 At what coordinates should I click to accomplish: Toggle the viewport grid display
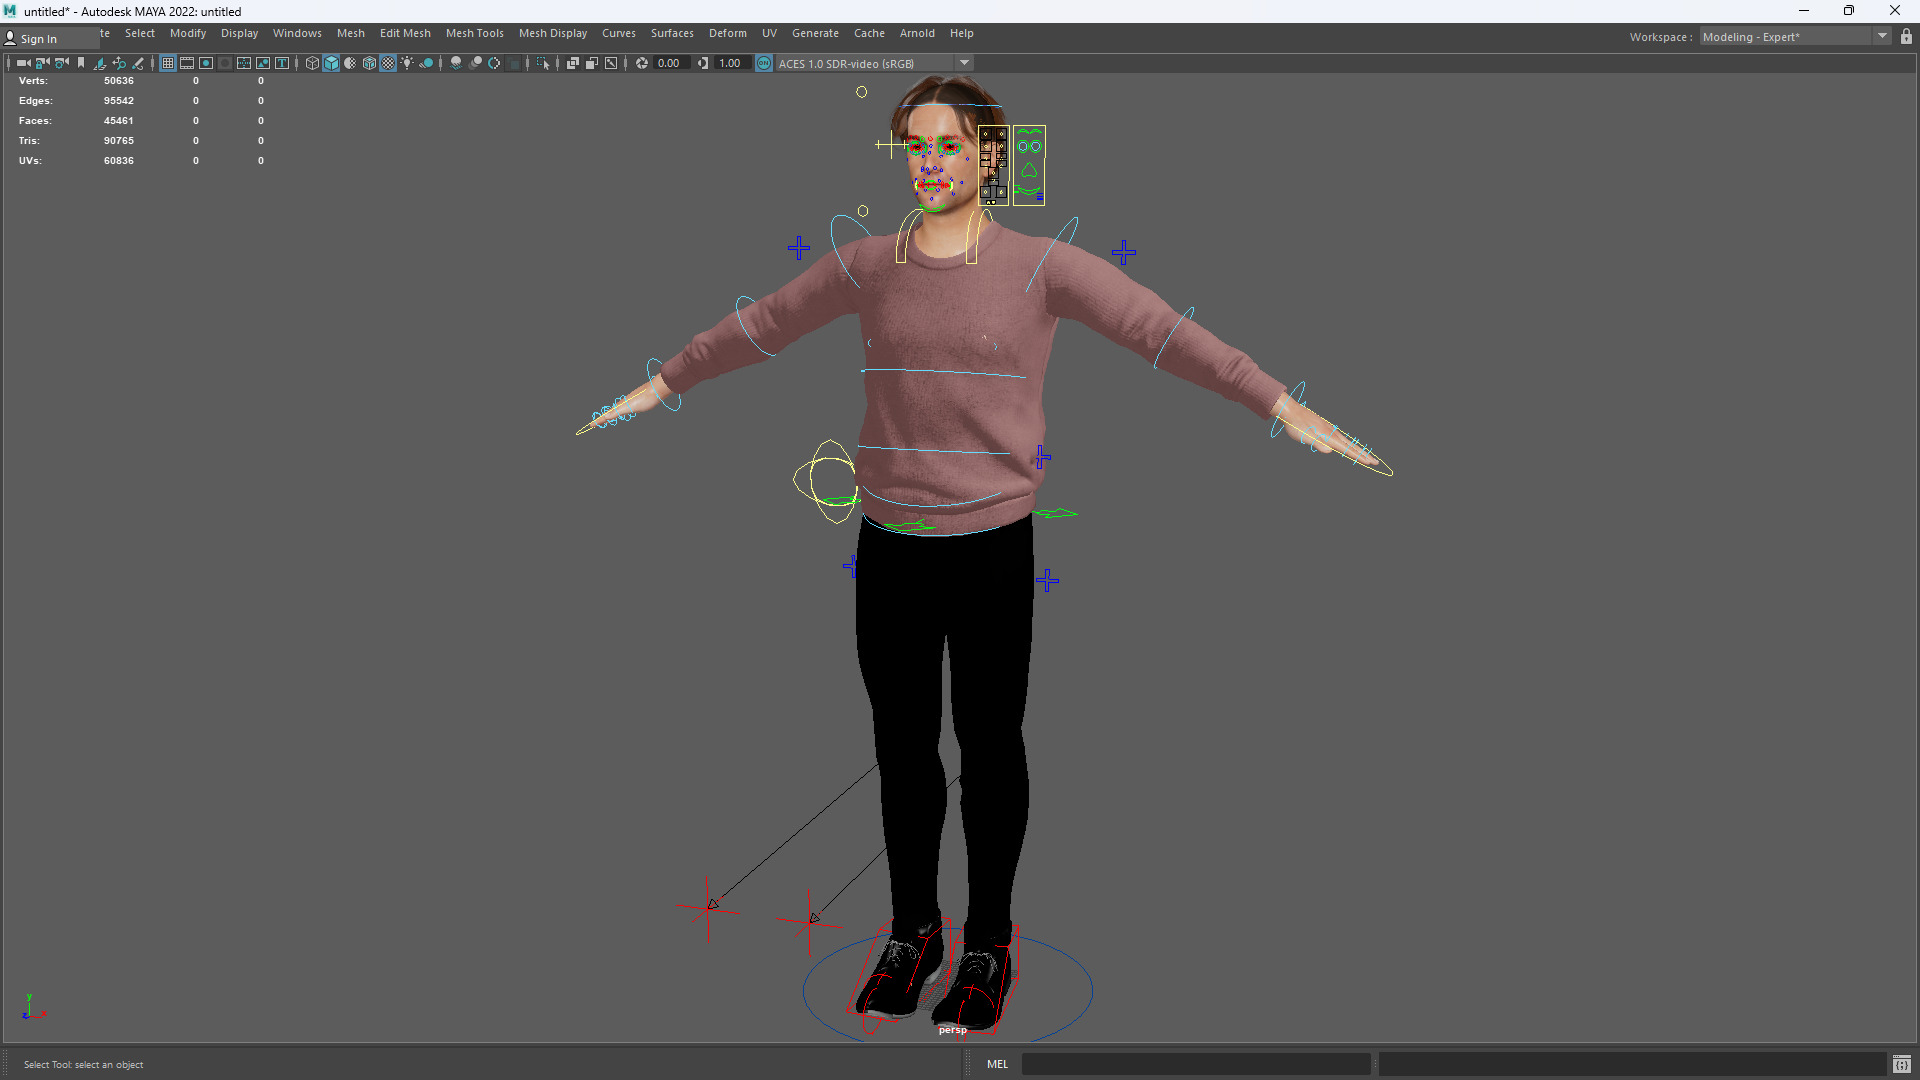coord(168,63)
